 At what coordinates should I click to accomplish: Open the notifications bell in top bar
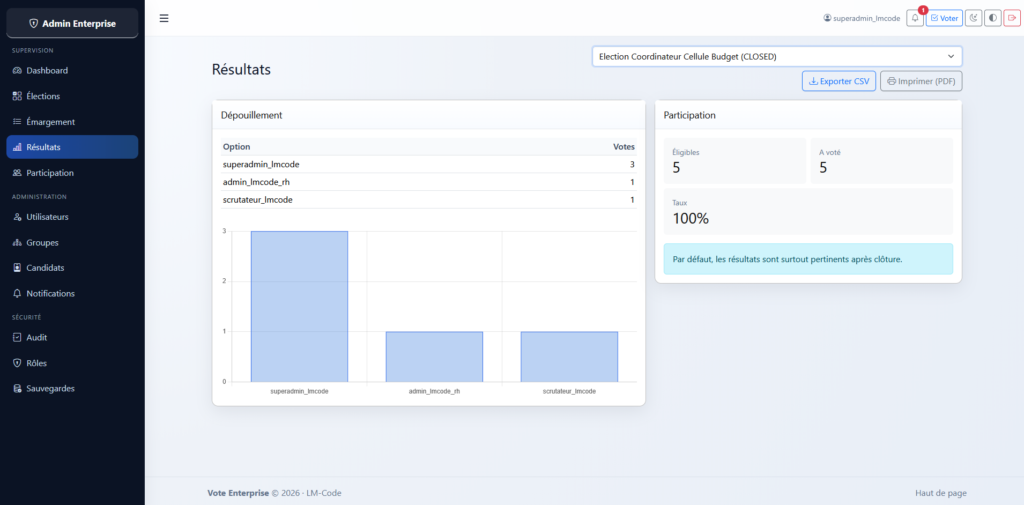point(915,18)
